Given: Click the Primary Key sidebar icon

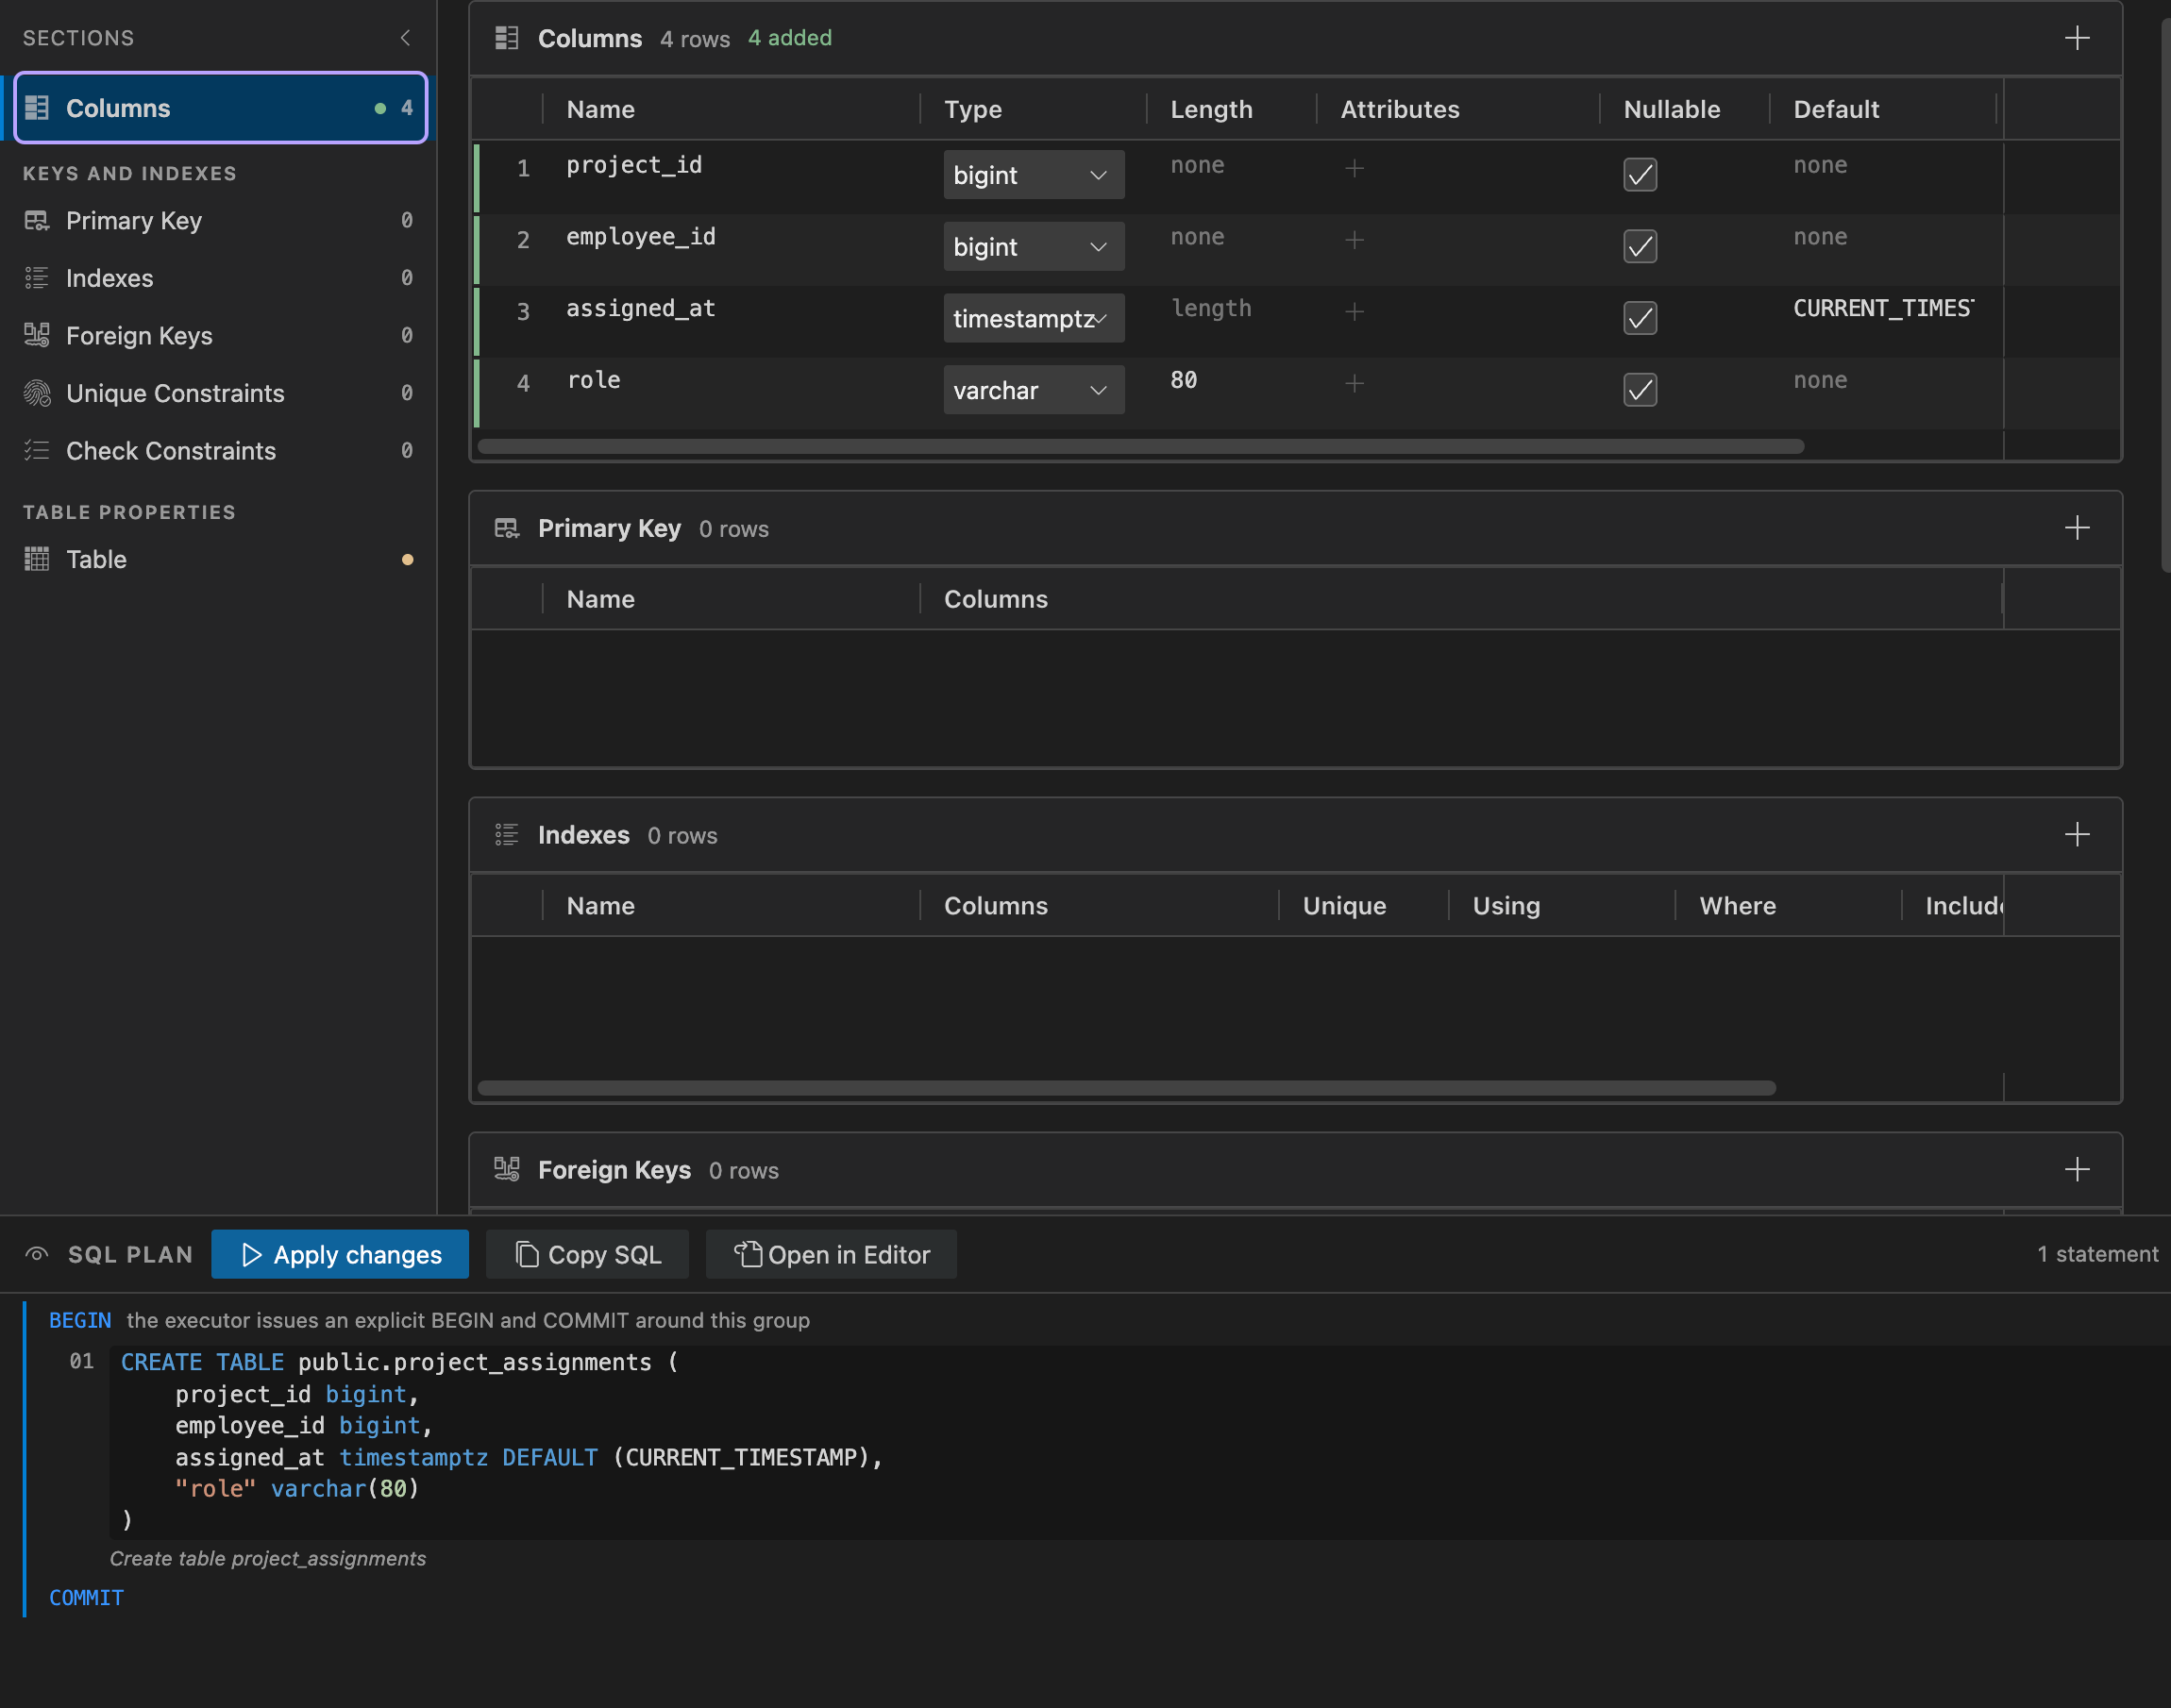Looking at the screenshot, I should click(x=37, y=221).
